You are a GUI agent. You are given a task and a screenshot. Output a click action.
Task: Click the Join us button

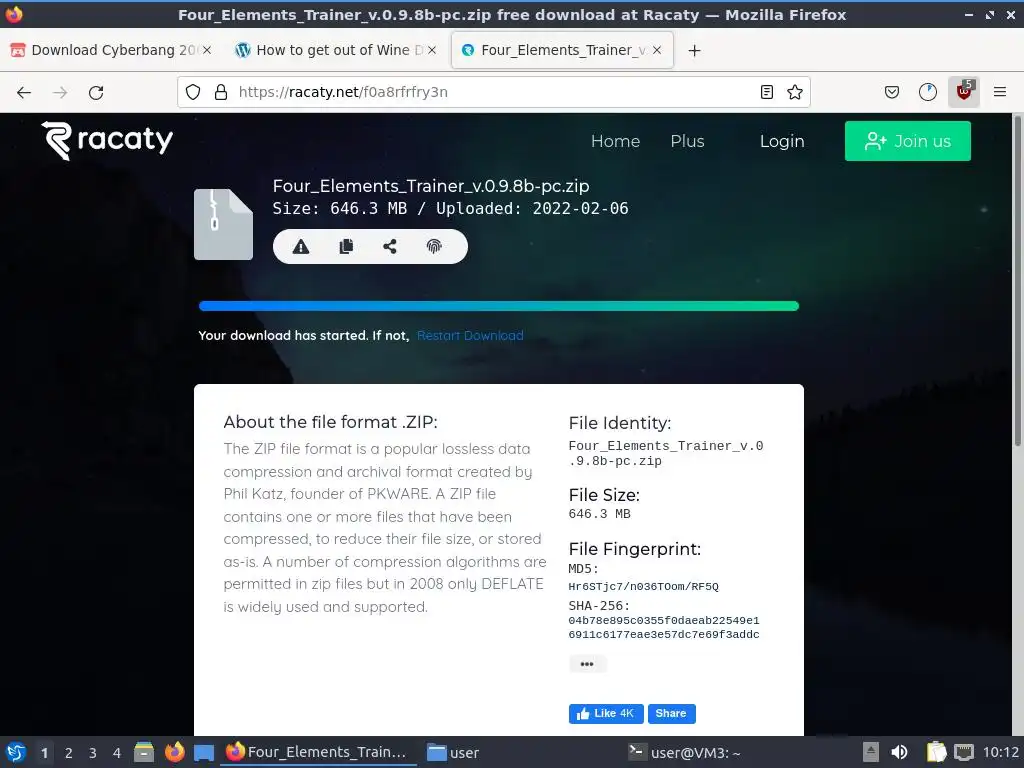908,141
